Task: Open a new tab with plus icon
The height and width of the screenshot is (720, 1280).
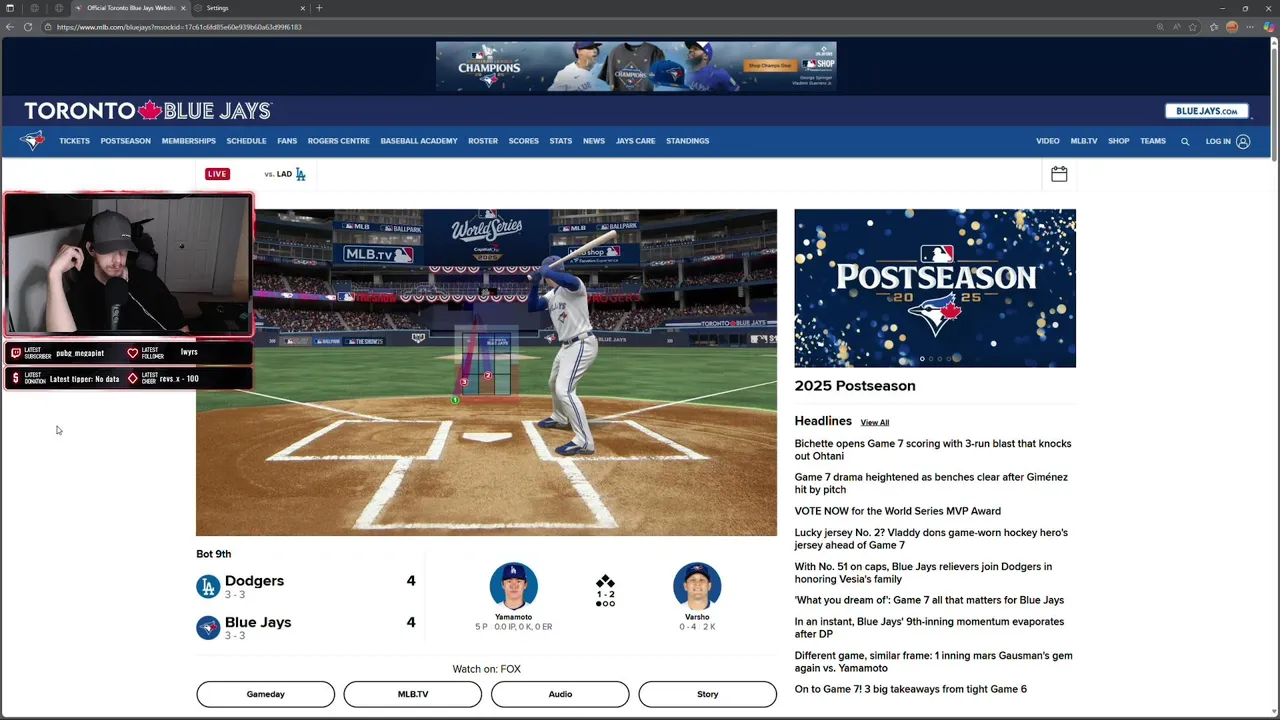Action: coord(319,8)
